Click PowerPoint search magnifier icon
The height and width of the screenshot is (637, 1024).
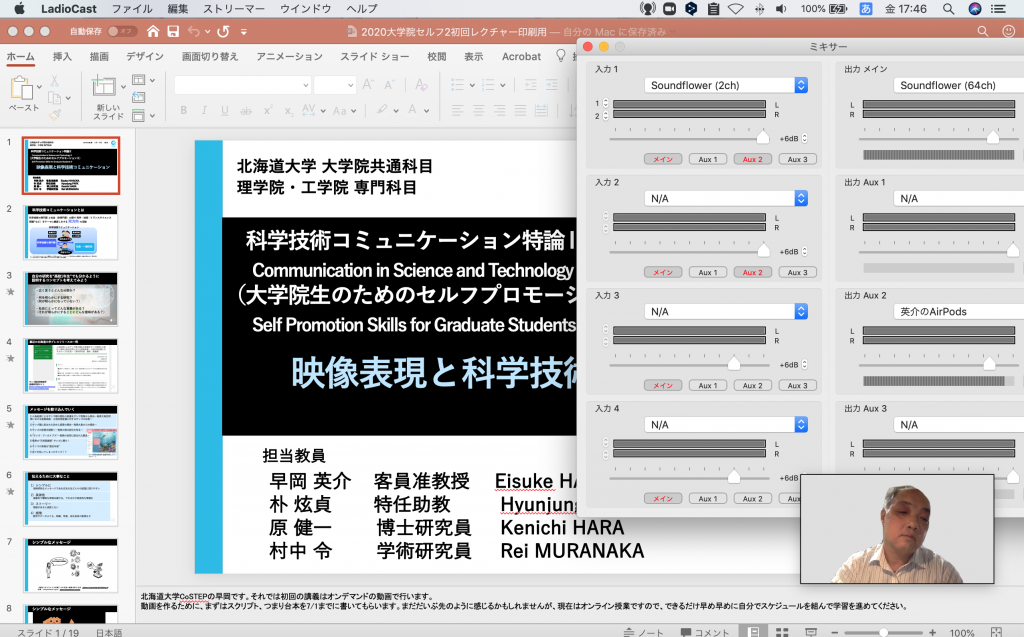click(x=982, y=31)
